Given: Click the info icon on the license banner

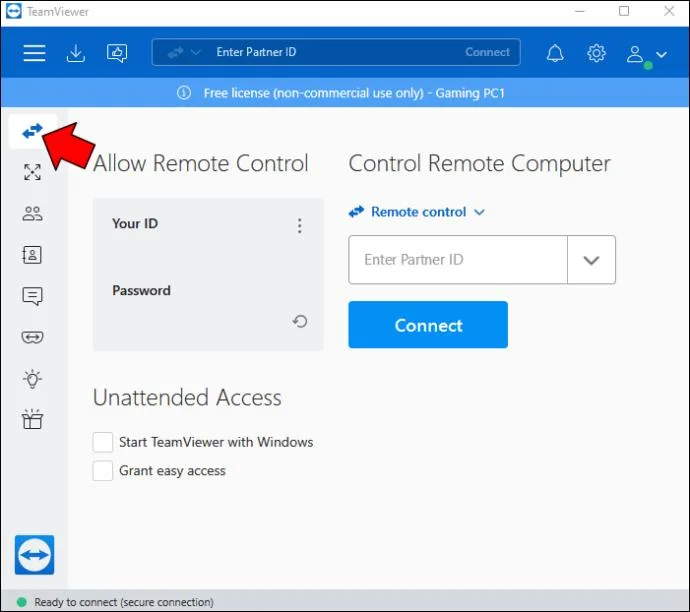Looking at the screenshot, I should click(184, 93).
